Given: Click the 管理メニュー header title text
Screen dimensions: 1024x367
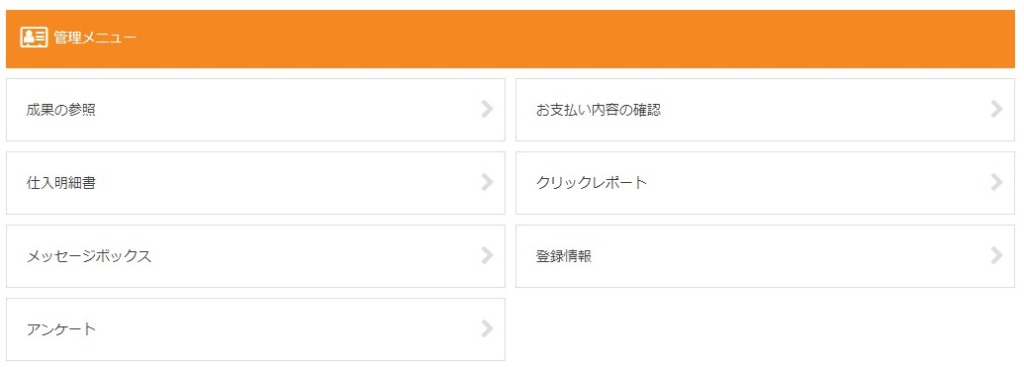Looking at the screenshot, I should pyautogui.click(x=95, y=38).
